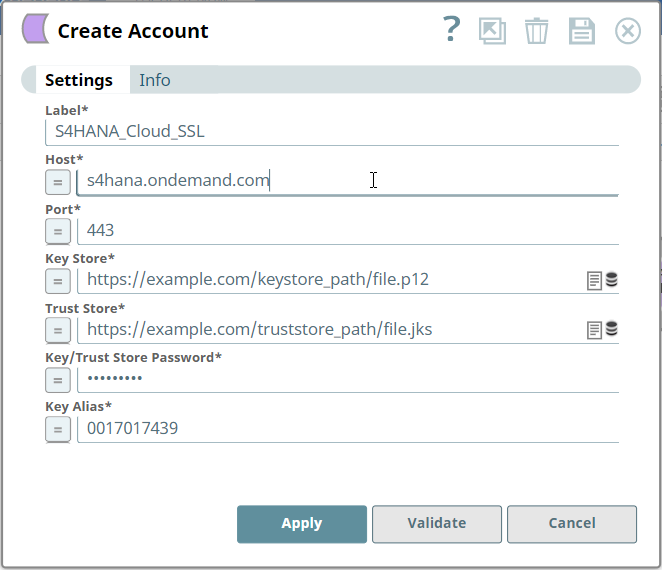Screen dimensions: 662x570
Task: Click the 'Key Store*' label
Action: coord(80,258)
